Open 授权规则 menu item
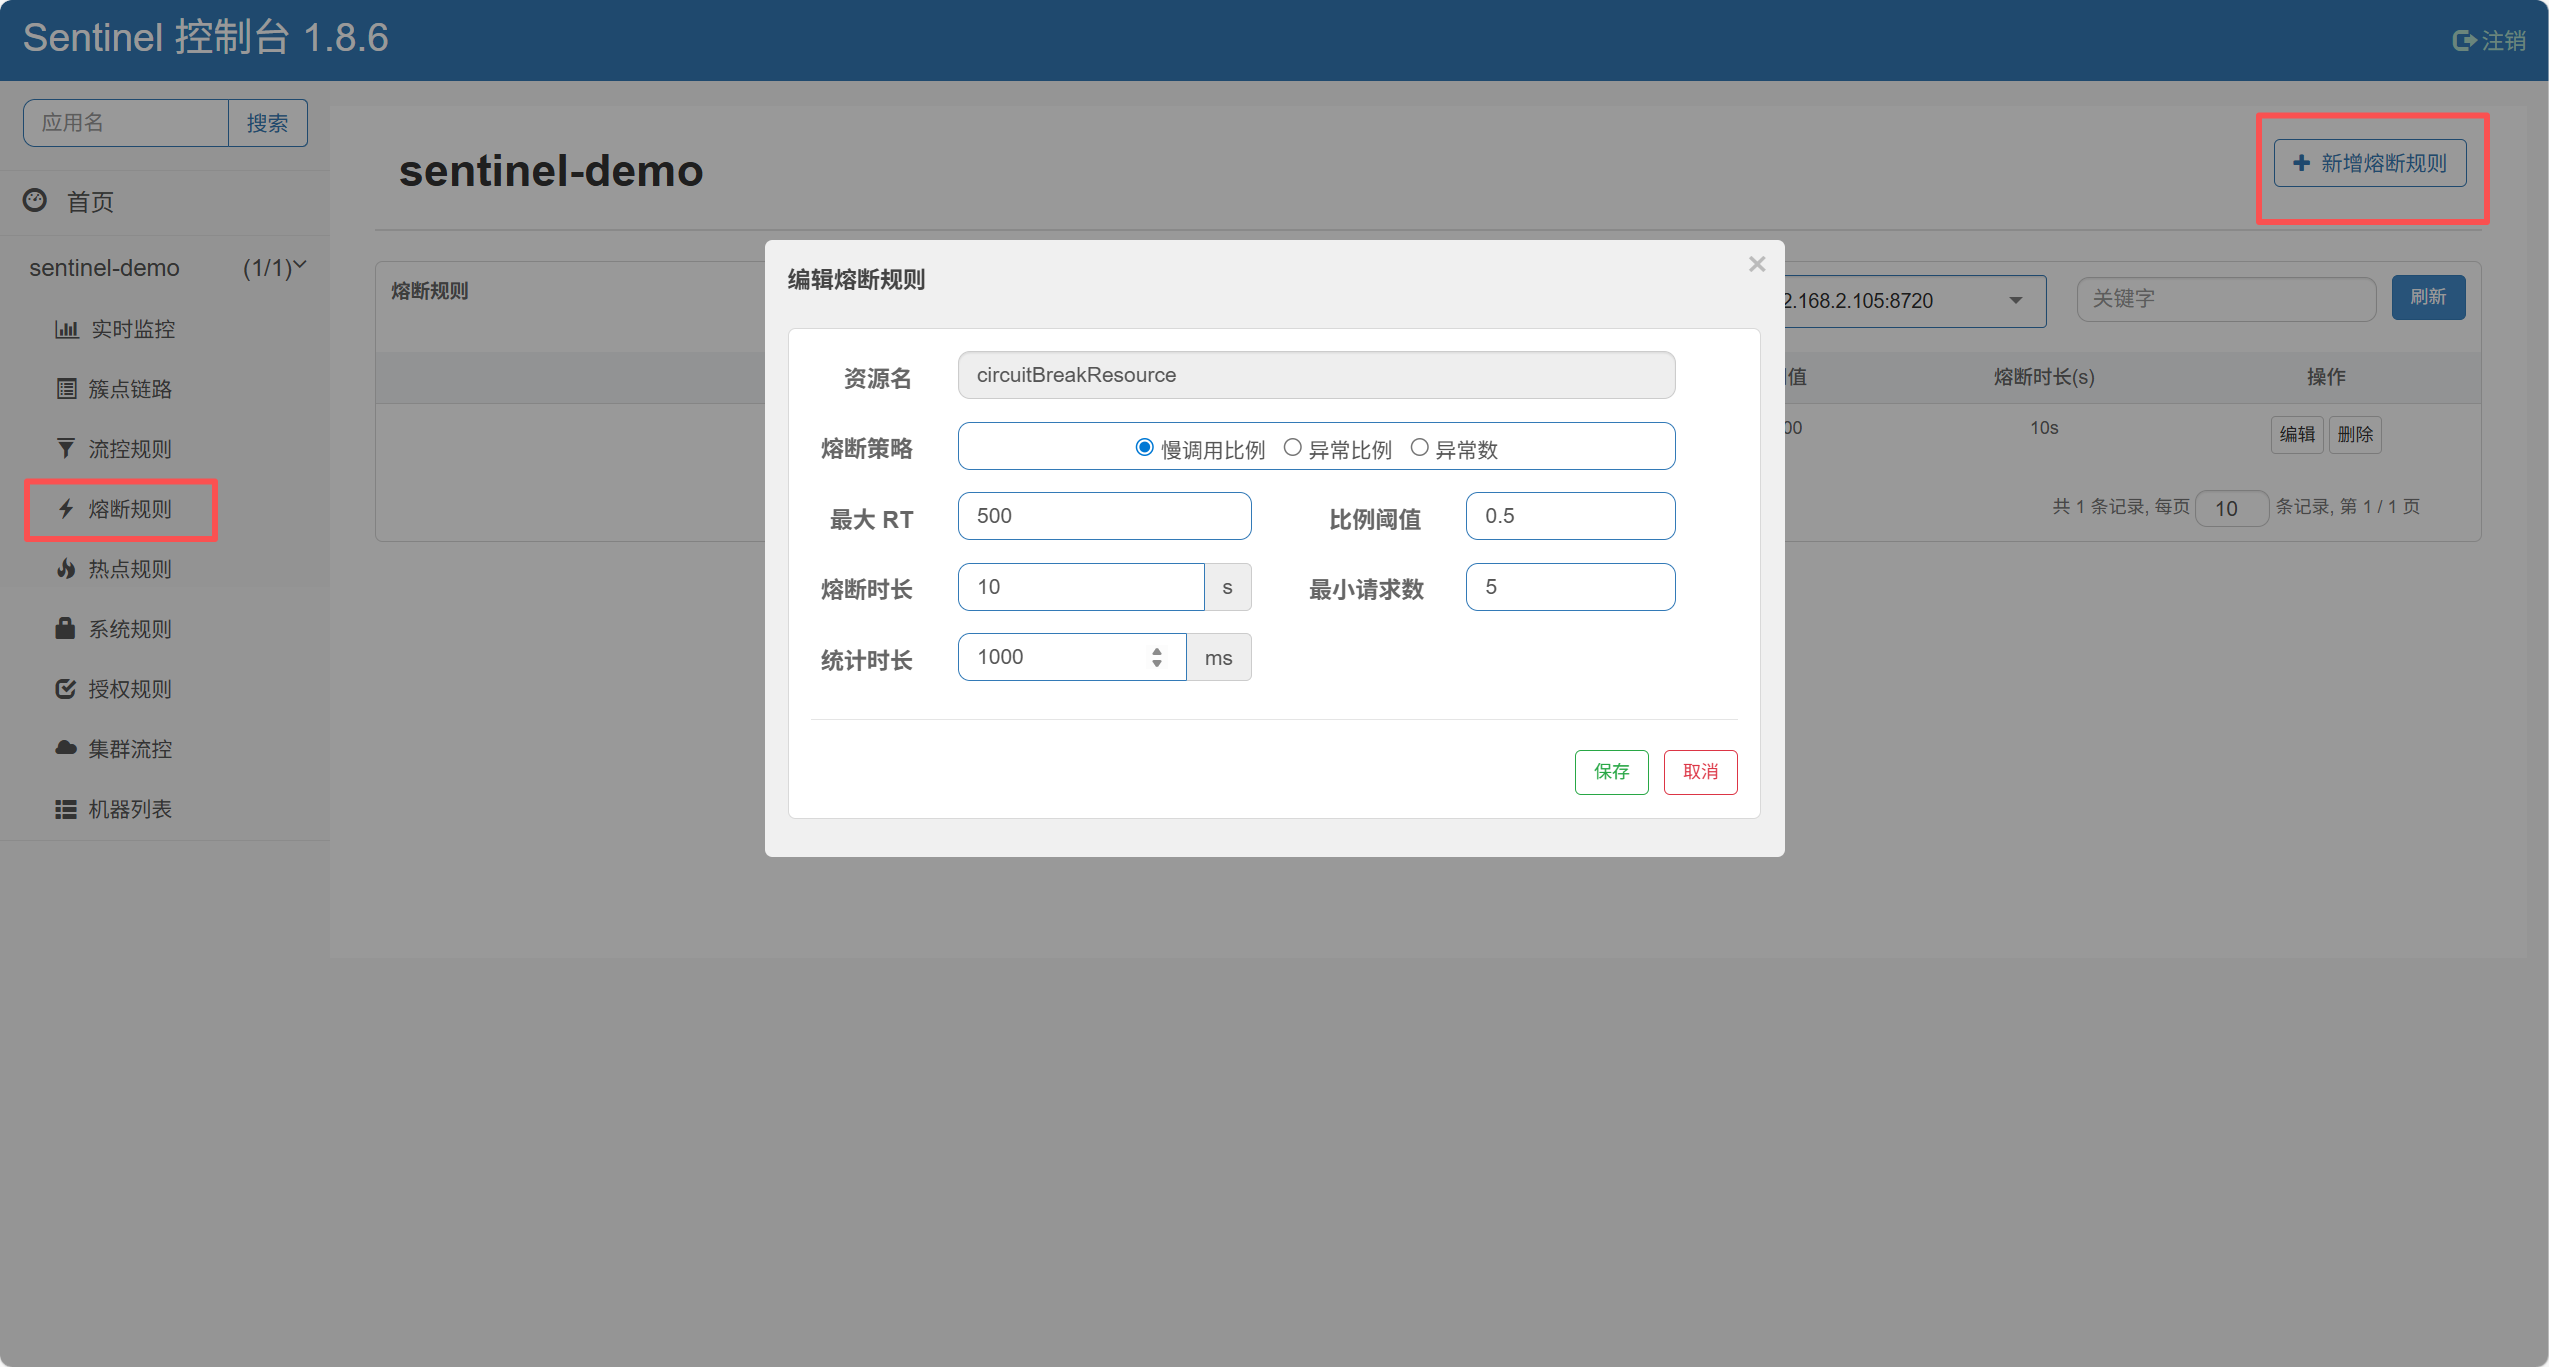The width and height of the screenshot is (2549, 1367). (129, 689)
